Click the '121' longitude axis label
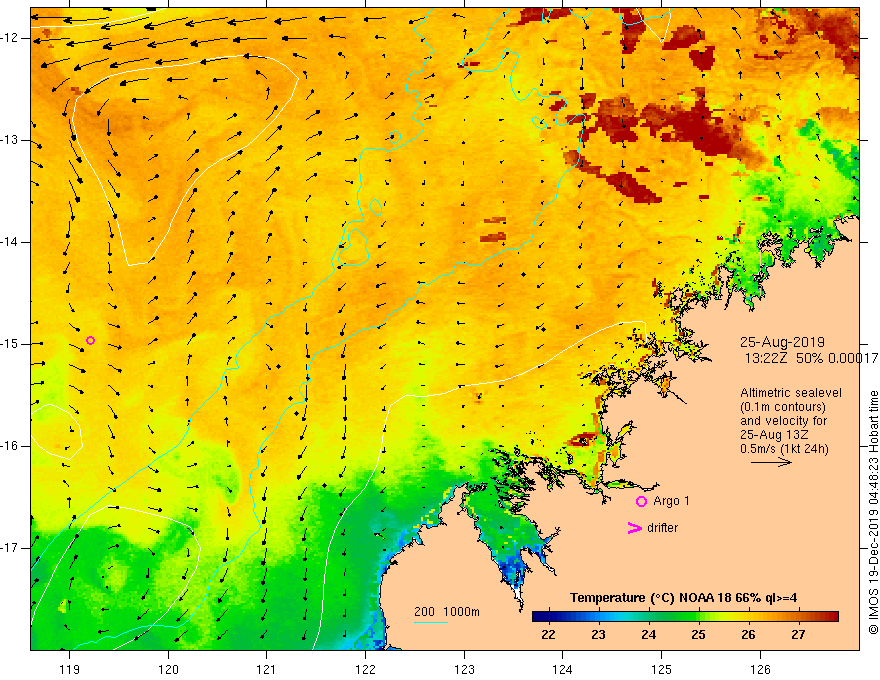 (x=267, y=669)
